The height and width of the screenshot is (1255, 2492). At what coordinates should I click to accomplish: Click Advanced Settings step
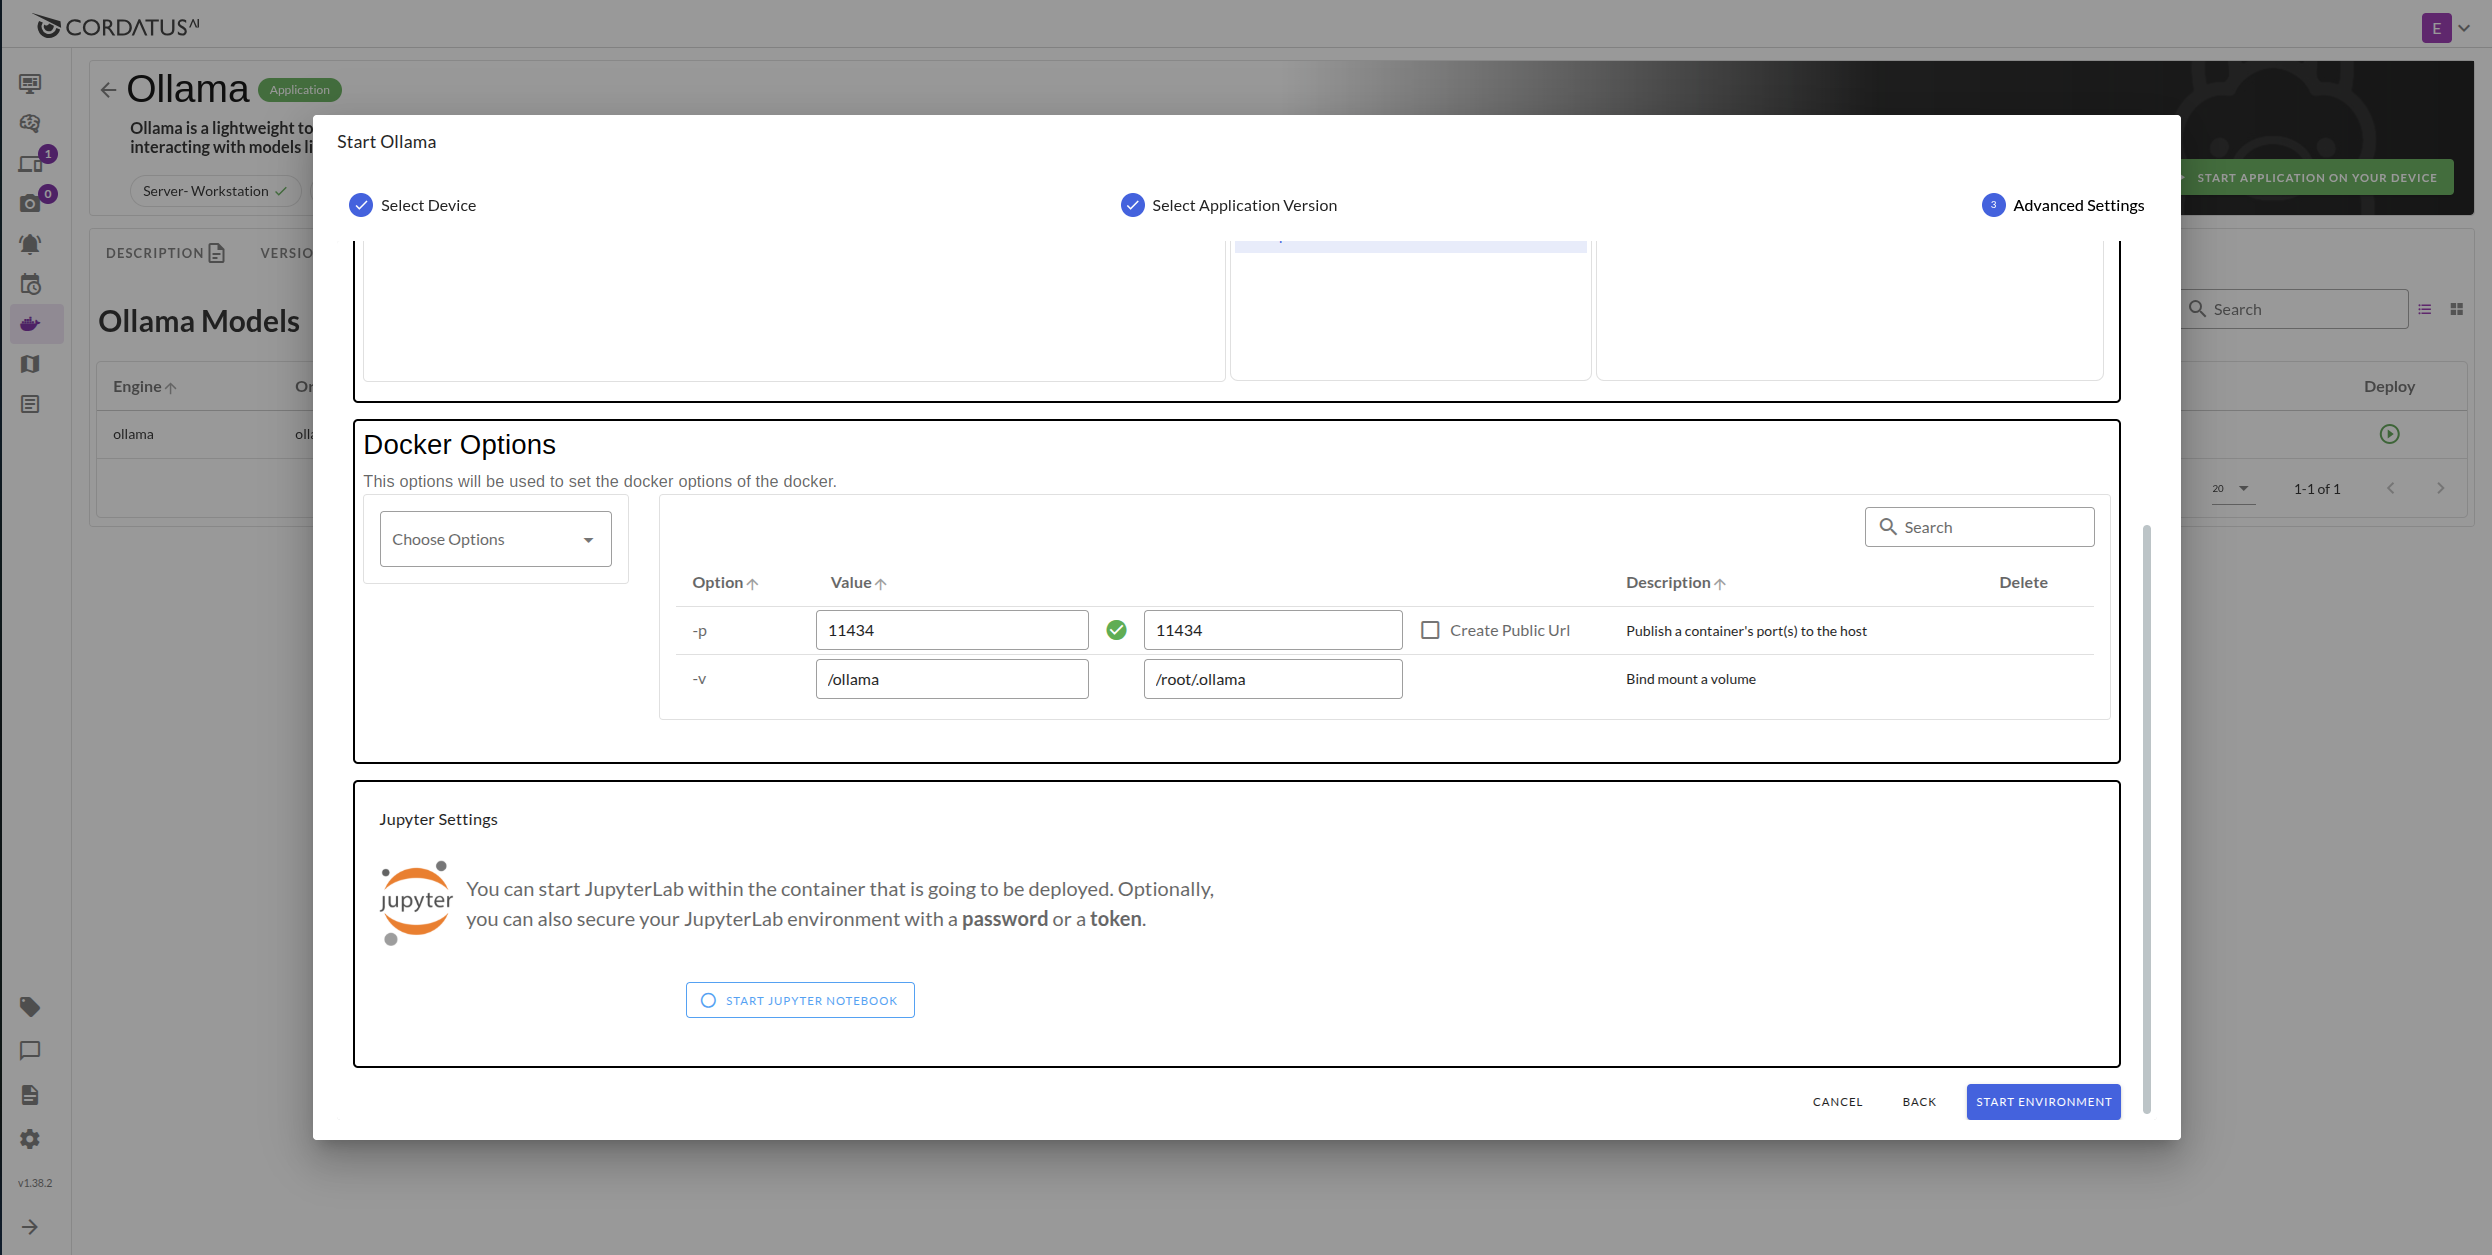[x=2063, y=205]
